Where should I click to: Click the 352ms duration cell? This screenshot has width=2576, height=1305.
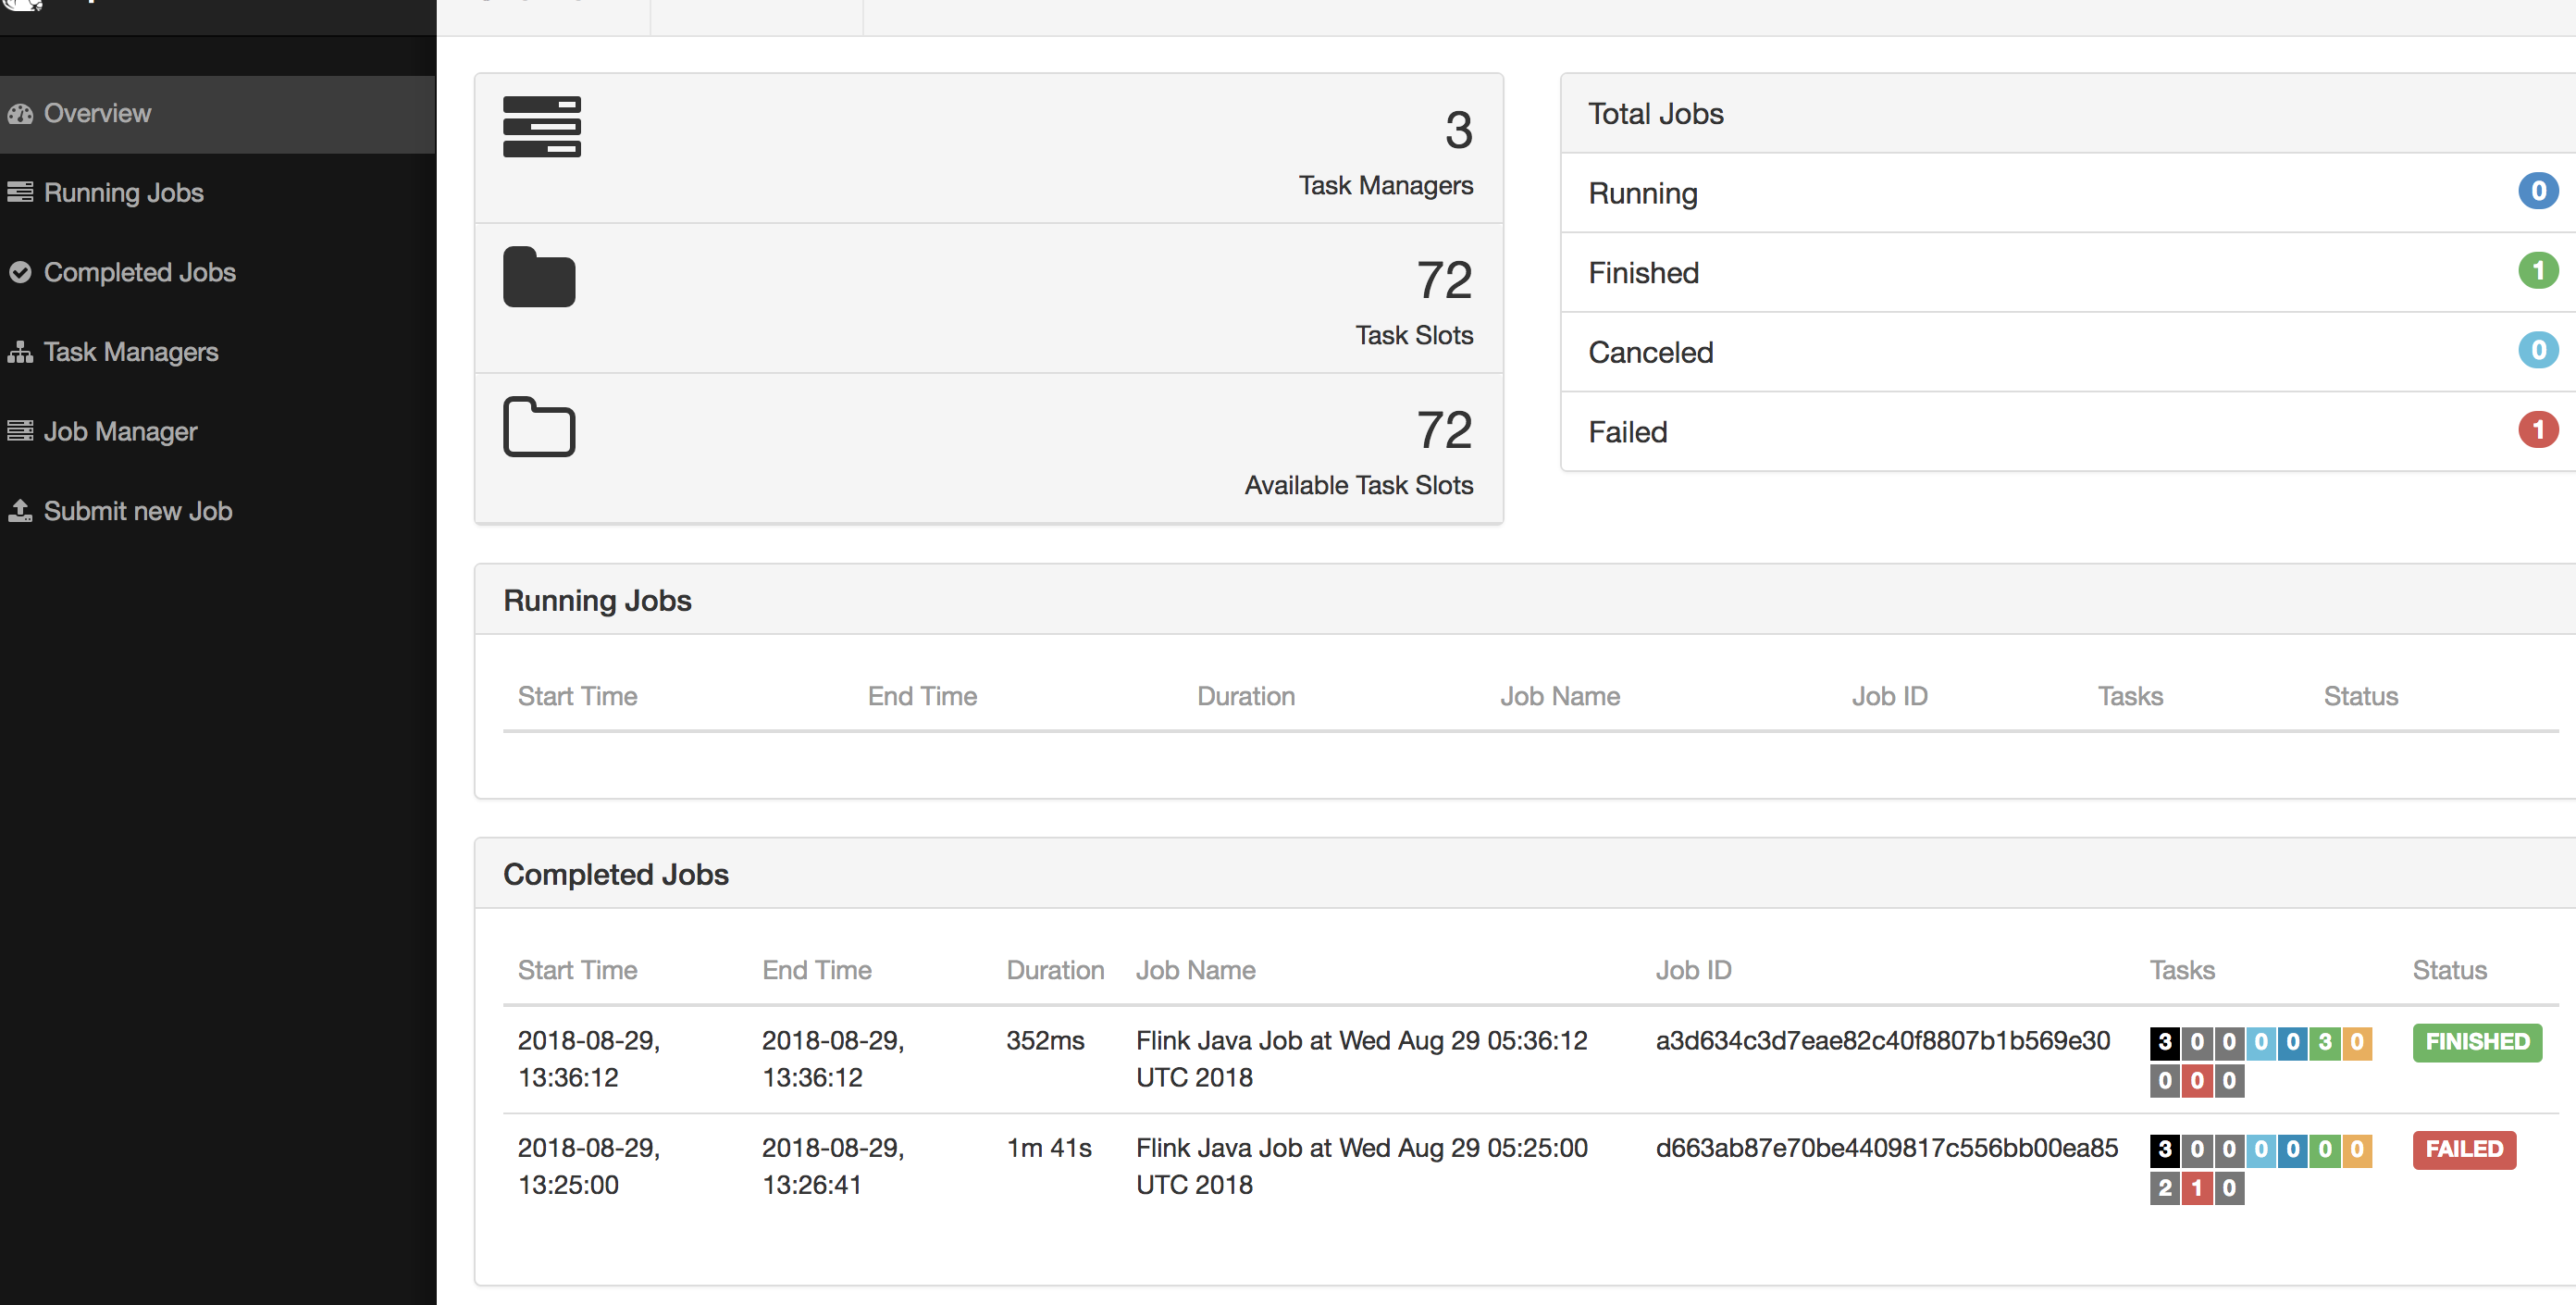(x=1045, y=1041)
